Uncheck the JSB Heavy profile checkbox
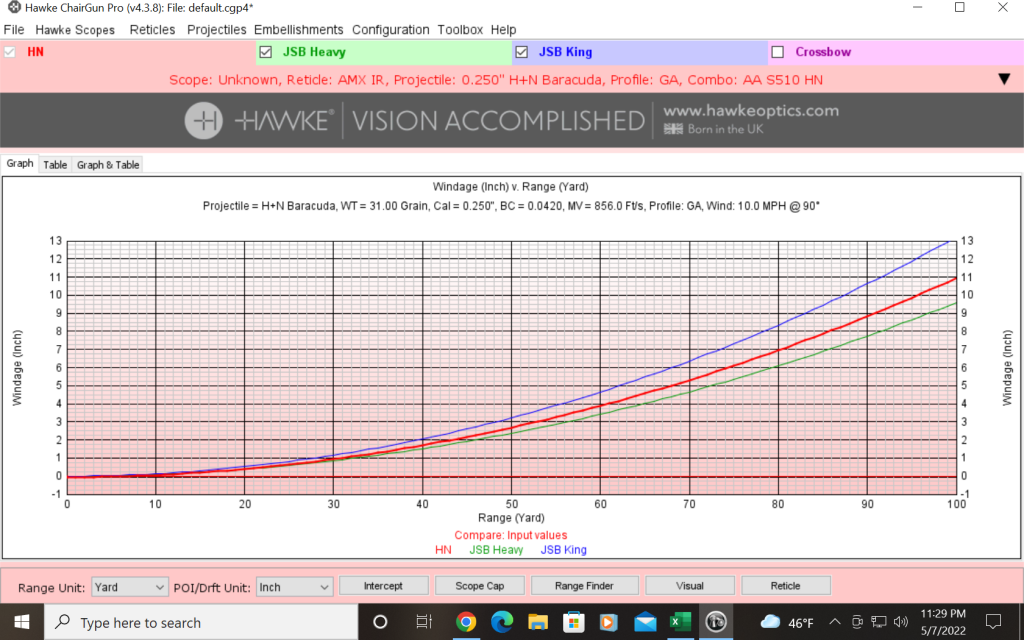This screenshot has height=640, width=1024. tap(265, 52)
